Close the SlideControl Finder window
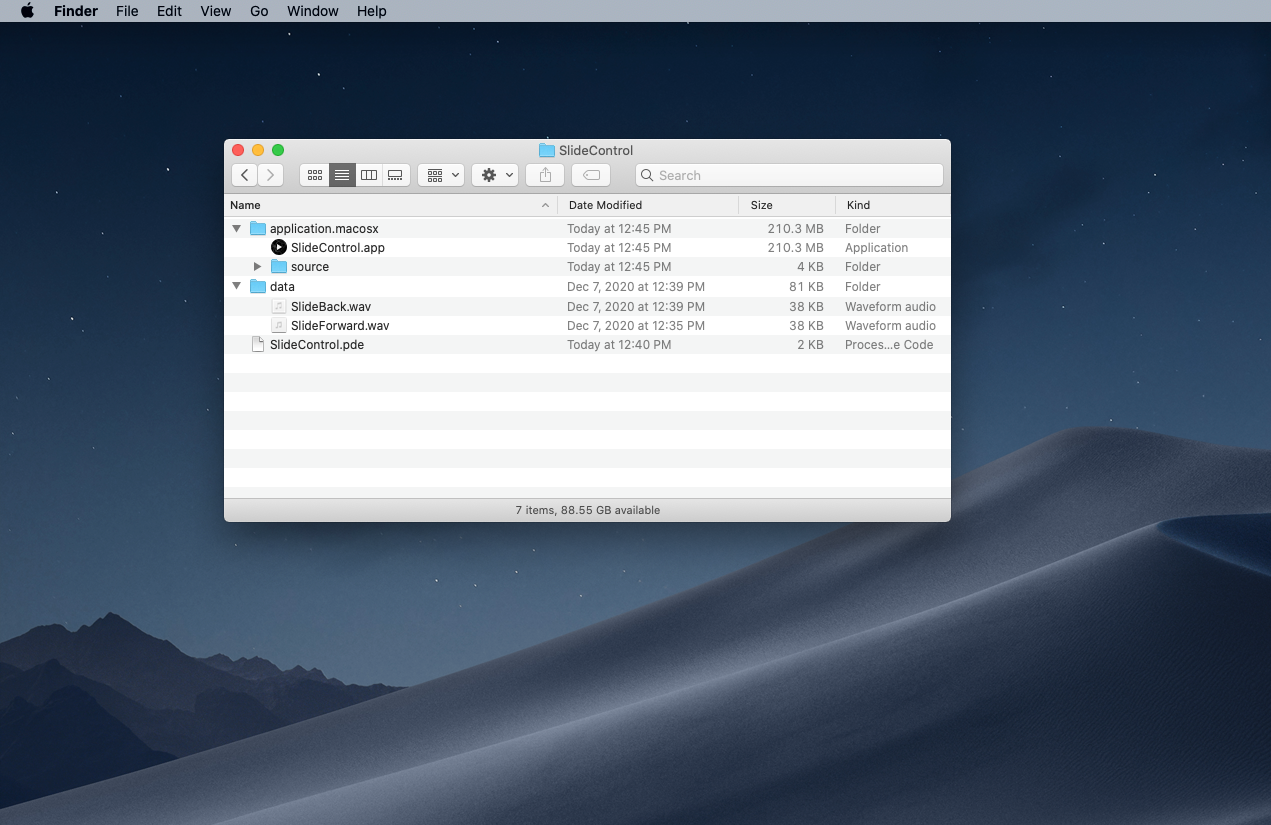The width and height of the screenshot is (1271, 825). tap(238, 150)
